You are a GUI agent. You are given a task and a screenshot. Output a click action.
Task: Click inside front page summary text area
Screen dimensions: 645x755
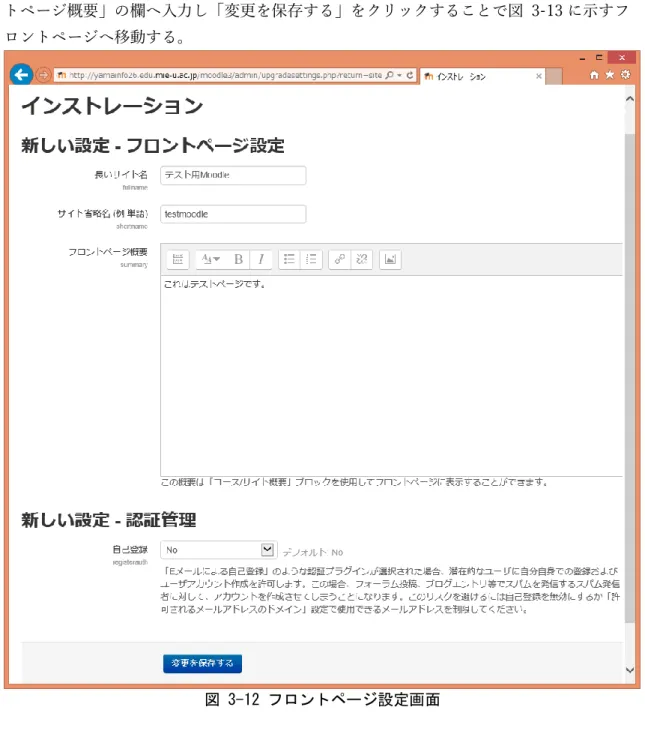click(x=391, y=376)
